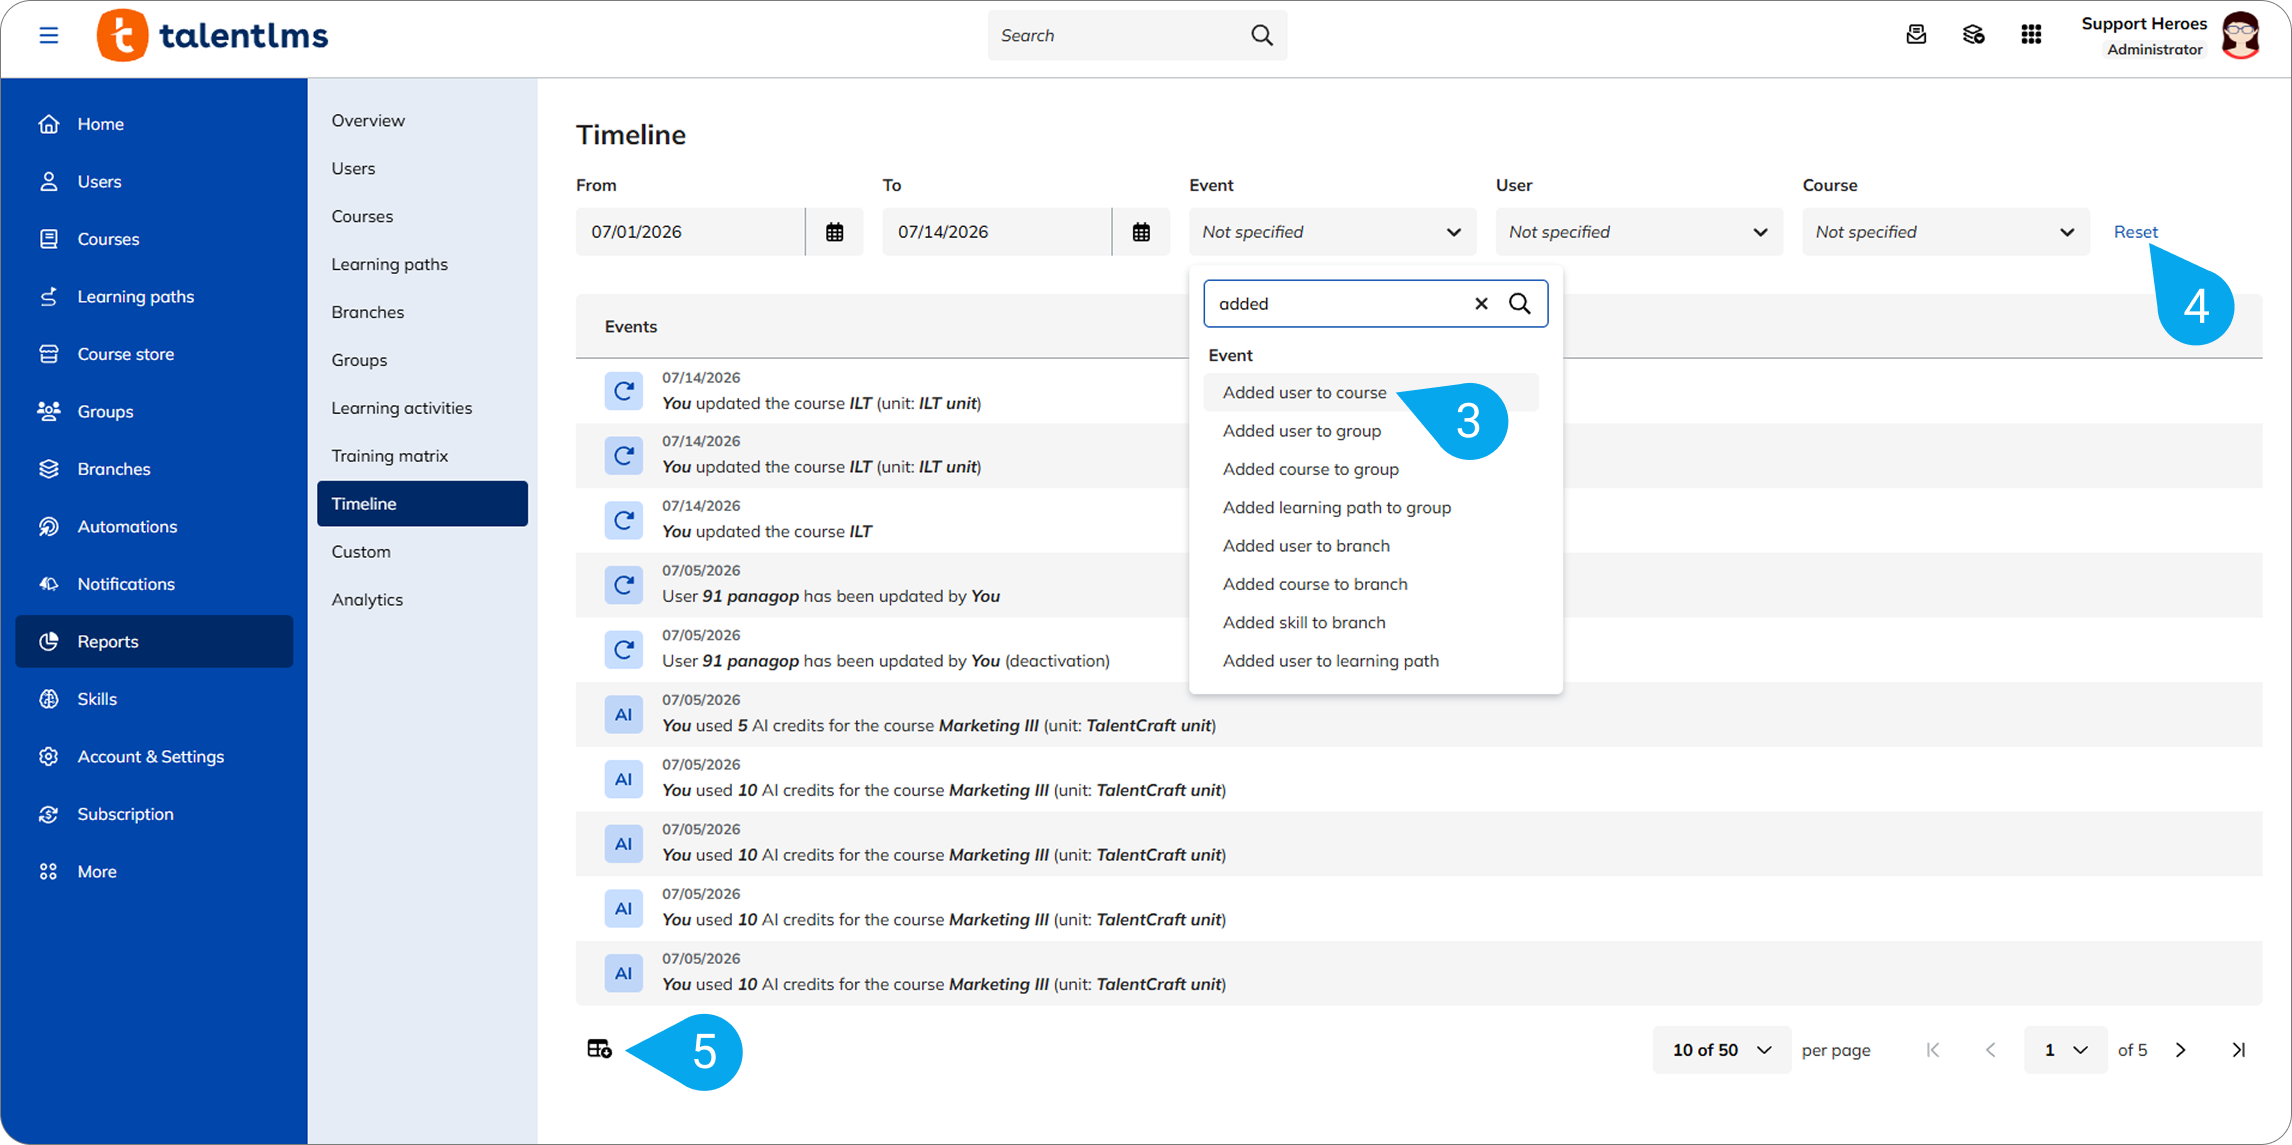Open the To date calendar picker

pos(1141,232)
